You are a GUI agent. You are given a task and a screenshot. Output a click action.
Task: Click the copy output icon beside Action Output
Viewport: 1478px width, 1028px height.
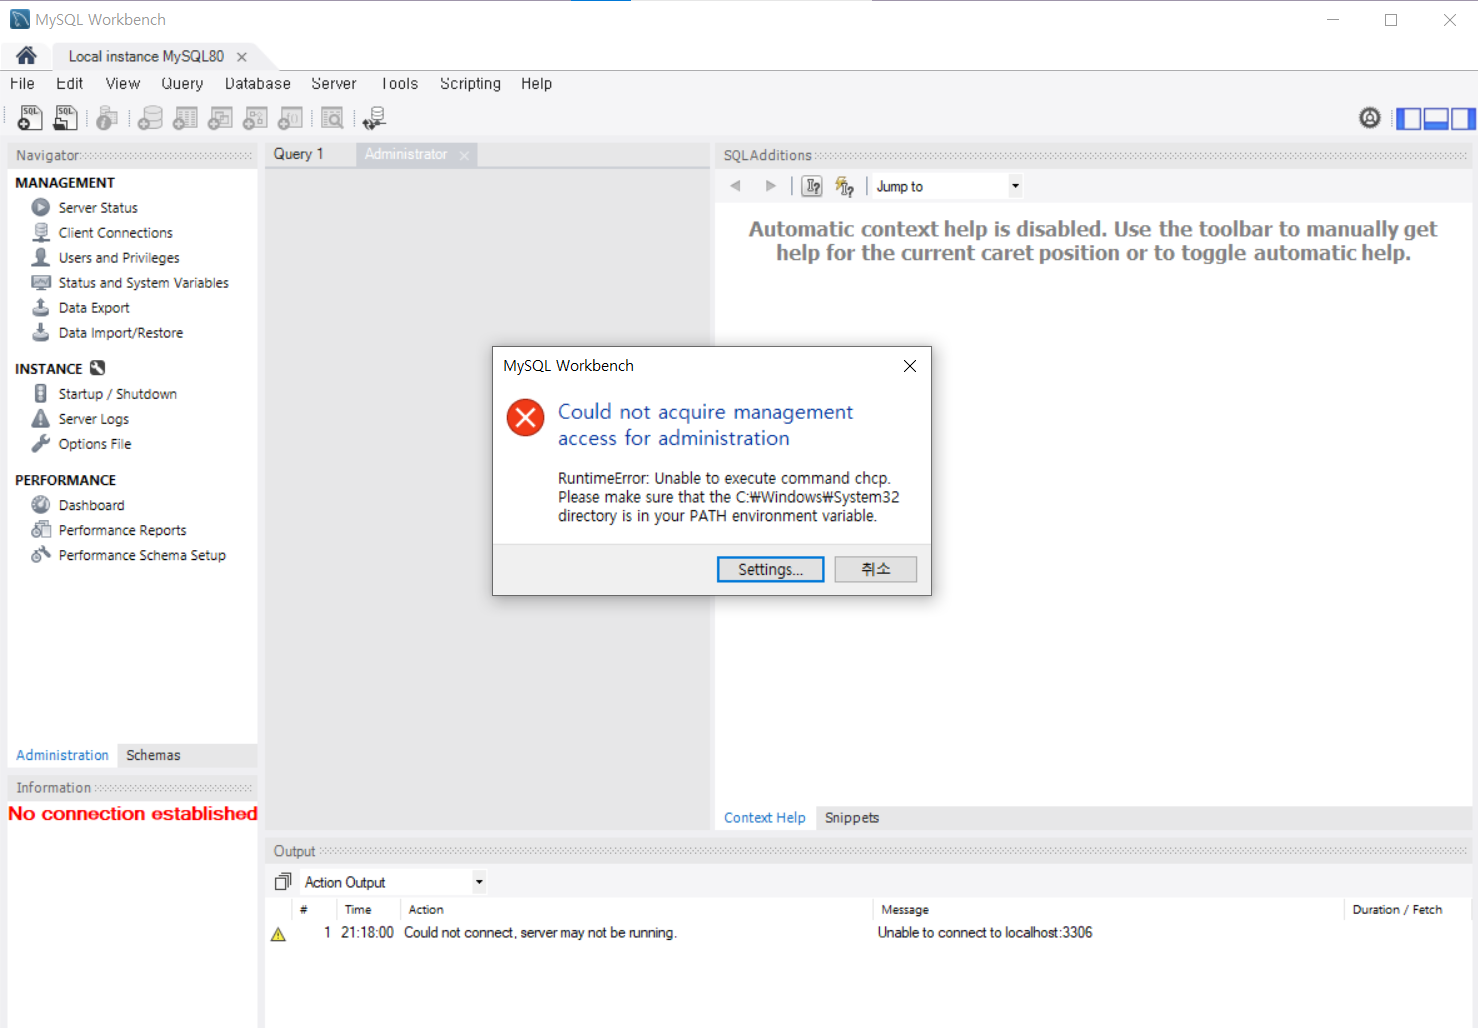283,882
